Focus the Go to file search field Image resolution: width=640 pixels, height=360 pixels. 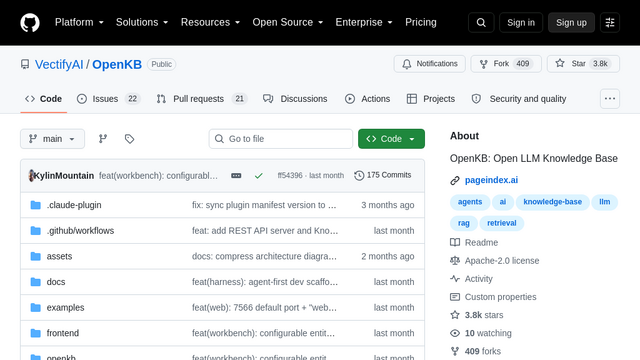click(x=281, y=139)
